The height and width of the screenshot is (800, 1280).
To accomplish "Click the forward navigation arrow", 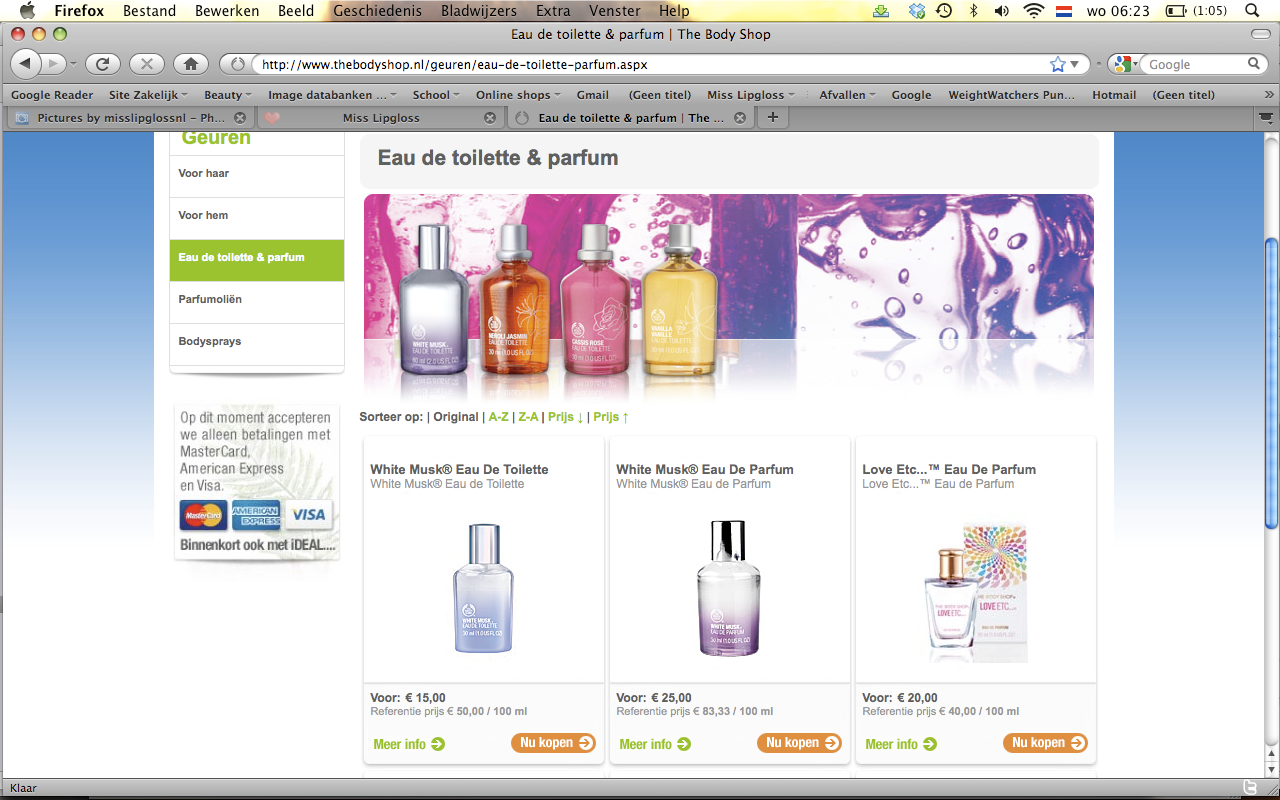I will [x=53, y=64].
